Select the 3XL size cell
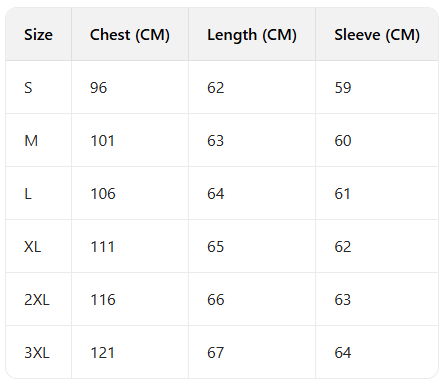This screenshot has width=445, height=385. pyautogui.click(x=37, y=353)
